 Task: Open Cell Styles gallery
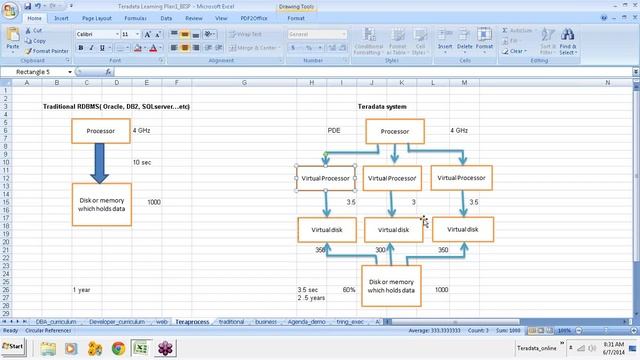419,41
